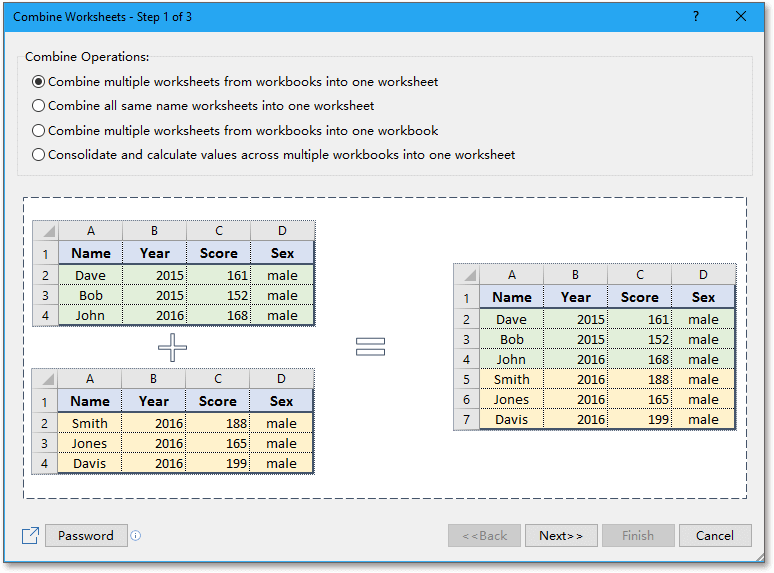The image size is (774, 573).
Task: Click the plus sign between the source tables
Action: tap(172, 347)
